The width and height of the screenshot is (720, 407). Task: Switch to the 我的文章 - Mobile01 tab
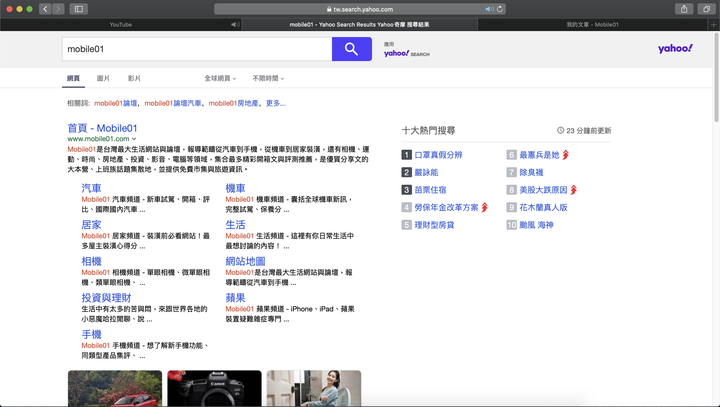(592, 24)
